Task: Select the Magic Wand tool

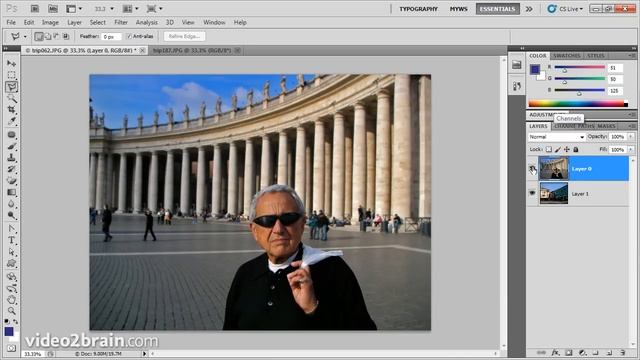Action: coord(11,98)
